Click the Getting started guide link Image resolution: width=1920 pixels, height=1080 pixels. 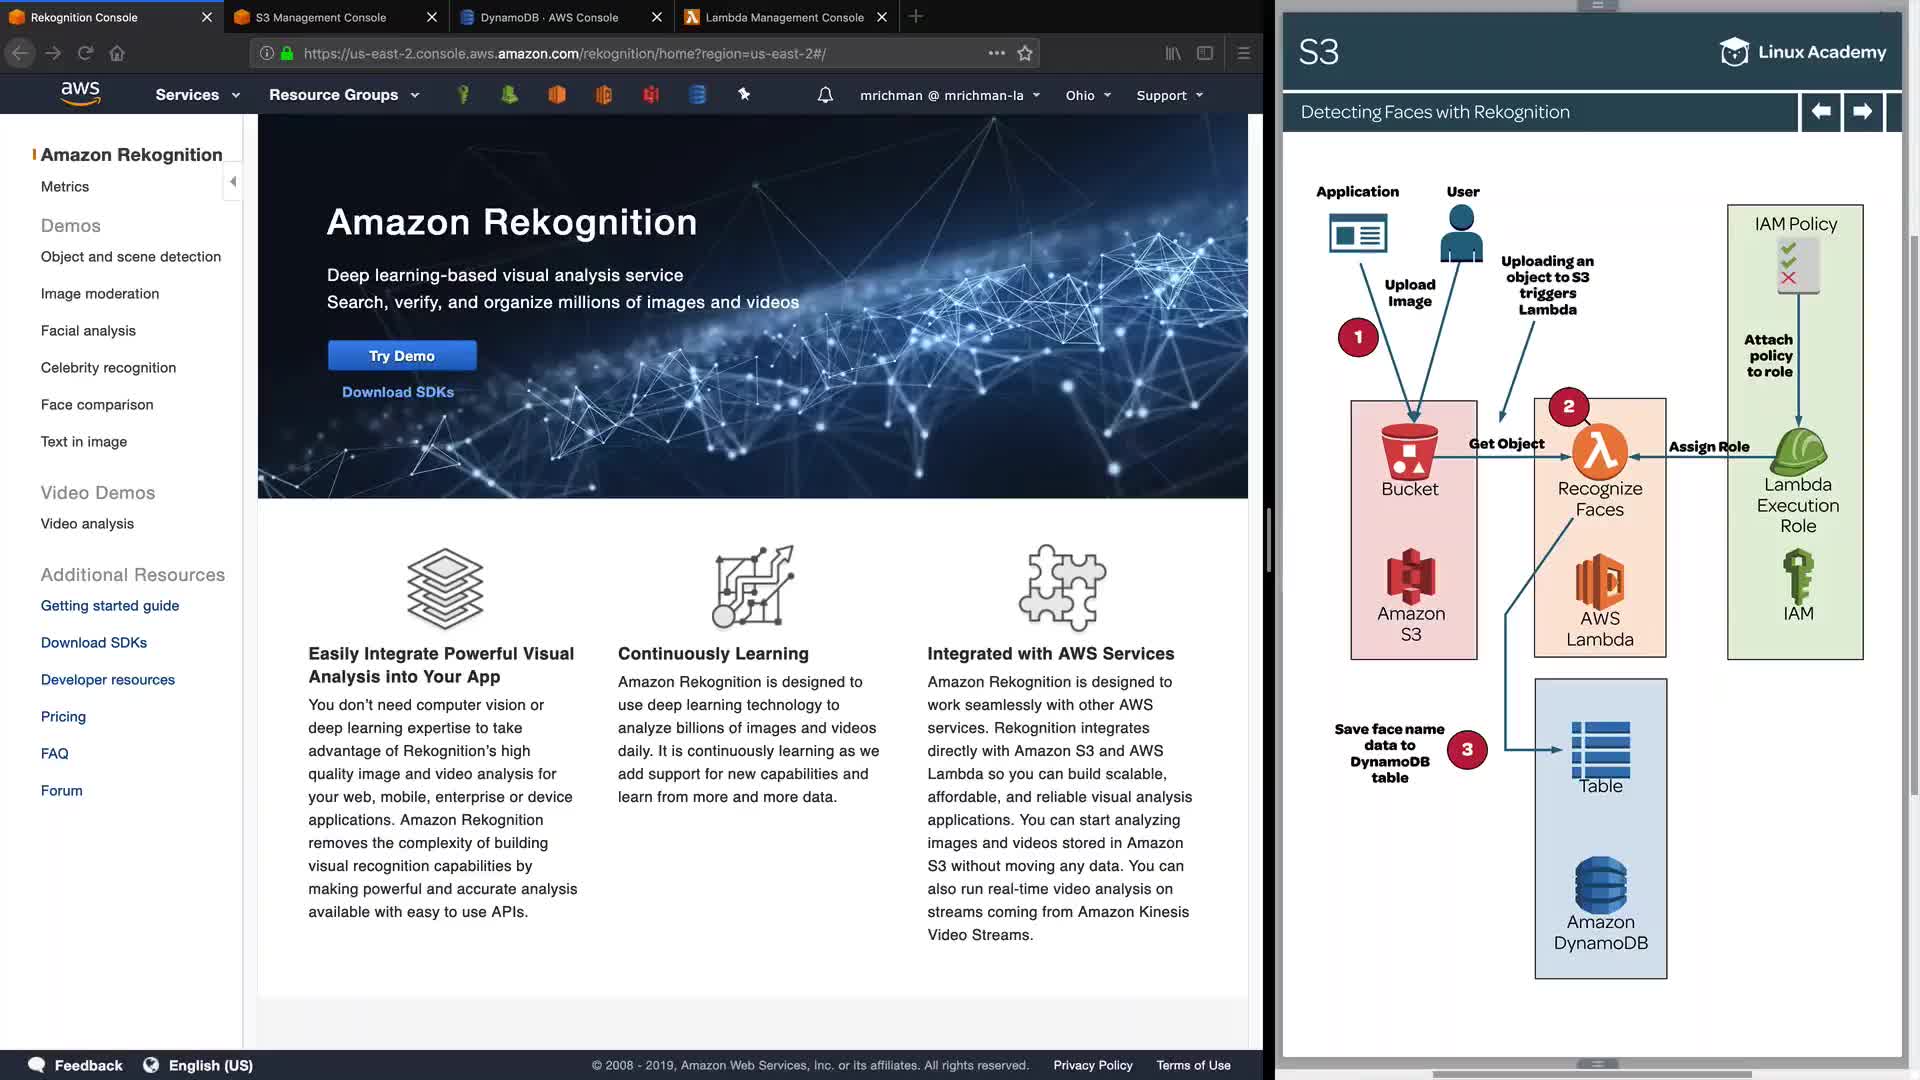coord(110,606)
